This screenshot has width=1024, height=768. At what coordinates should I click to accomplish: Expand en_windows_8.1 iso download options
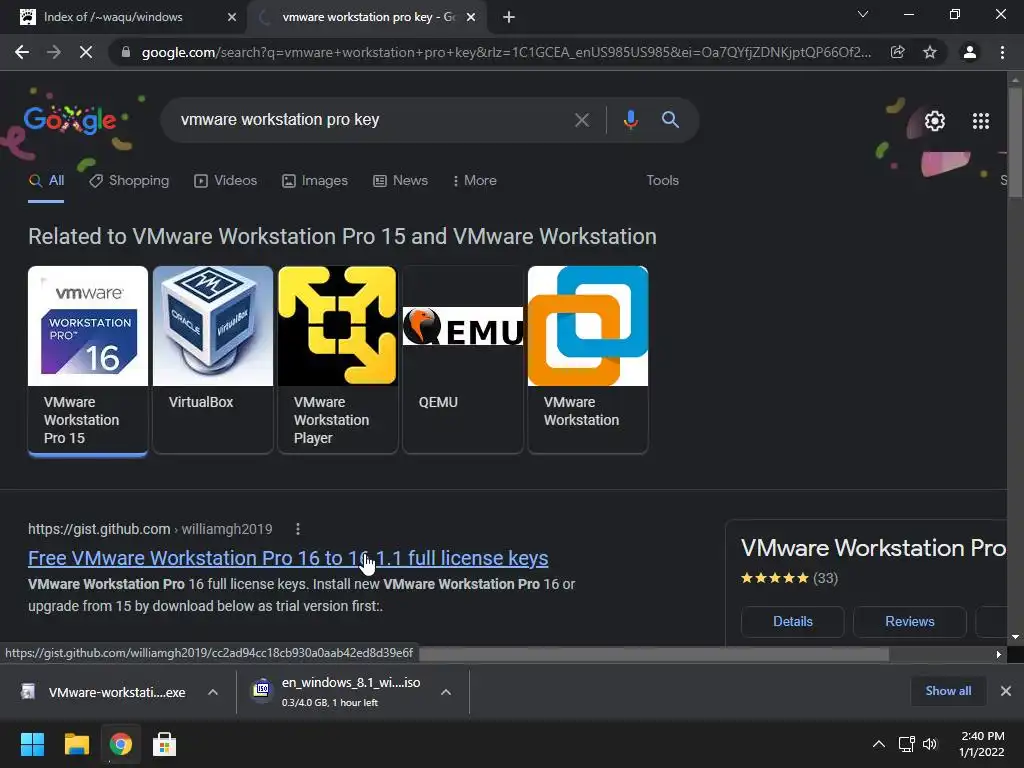coord(446,692)
